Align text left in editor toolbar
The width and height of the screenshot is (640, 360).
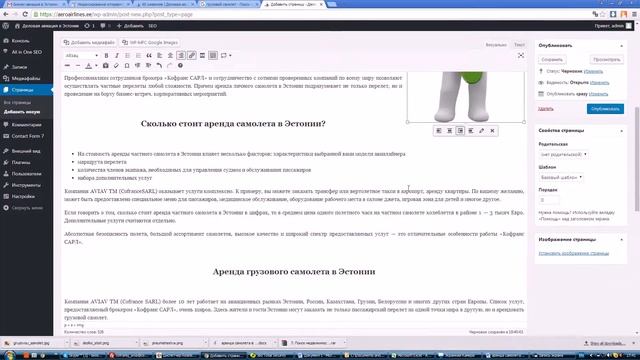click(x=160, y=56)
